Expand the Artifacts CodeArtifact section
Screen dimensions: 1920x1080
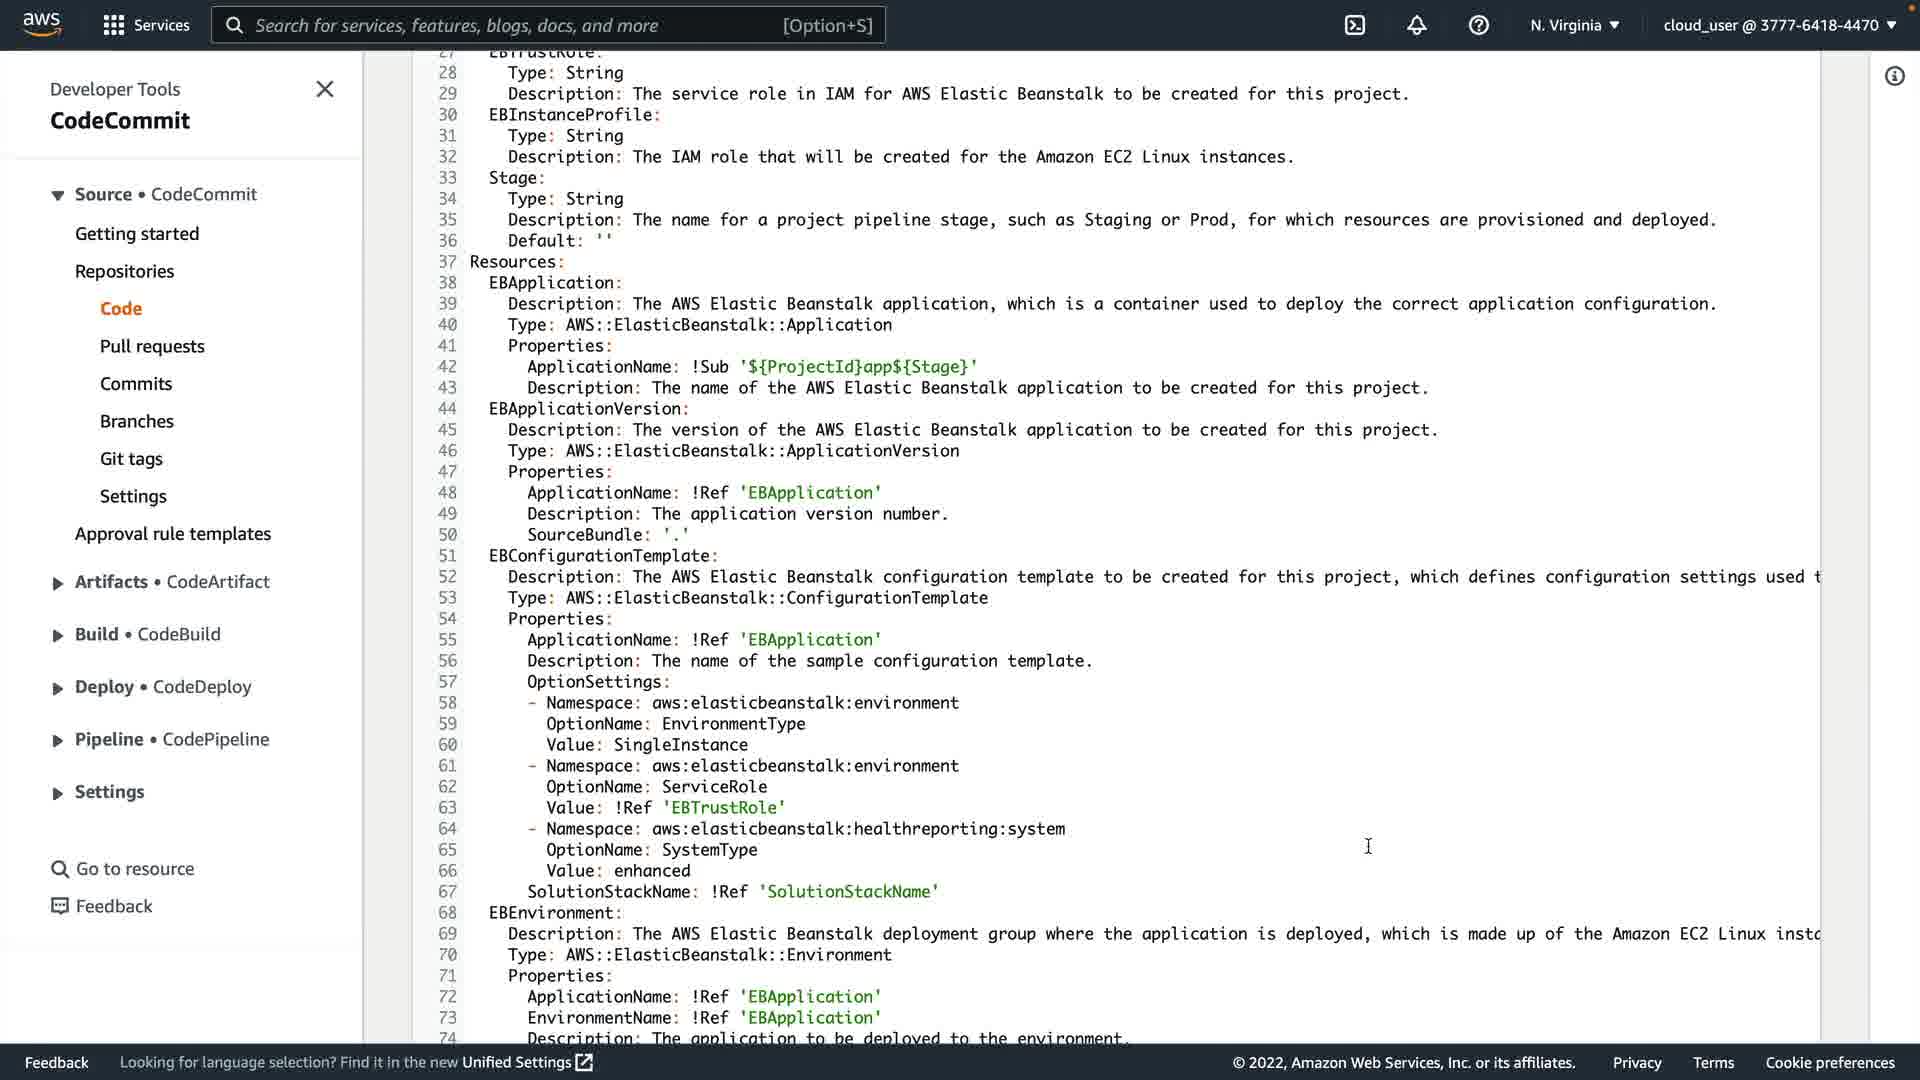click(x=58, y=583)
